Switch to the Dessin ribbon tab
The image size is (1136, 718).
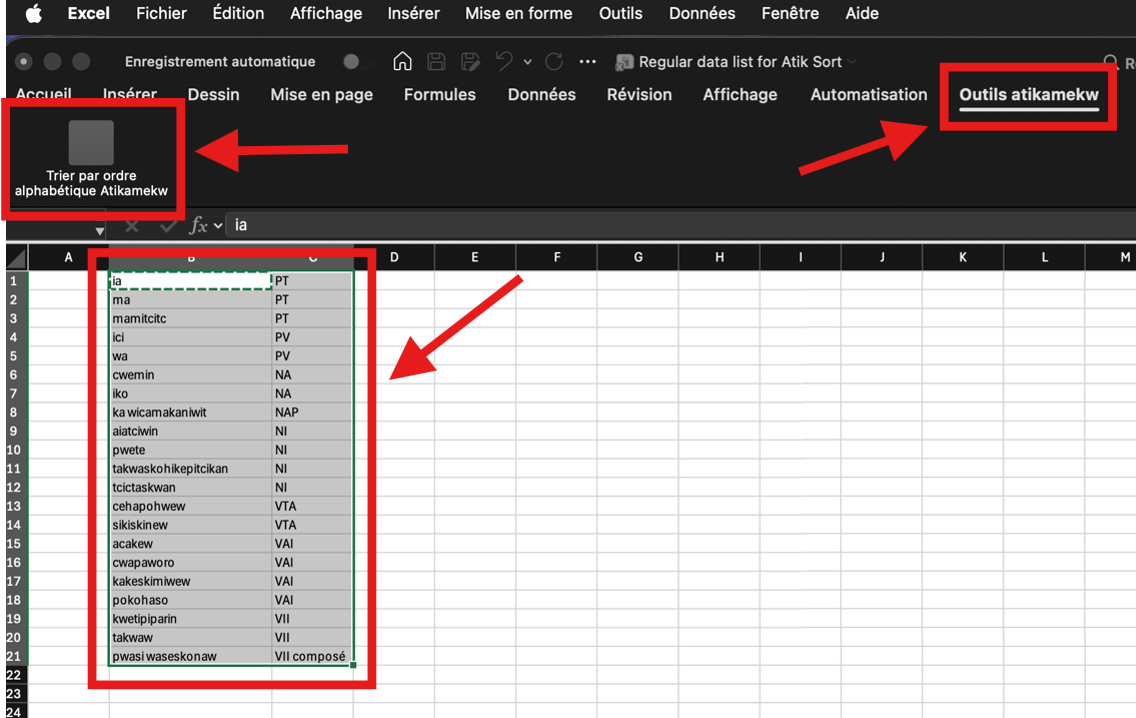(213, 94)
